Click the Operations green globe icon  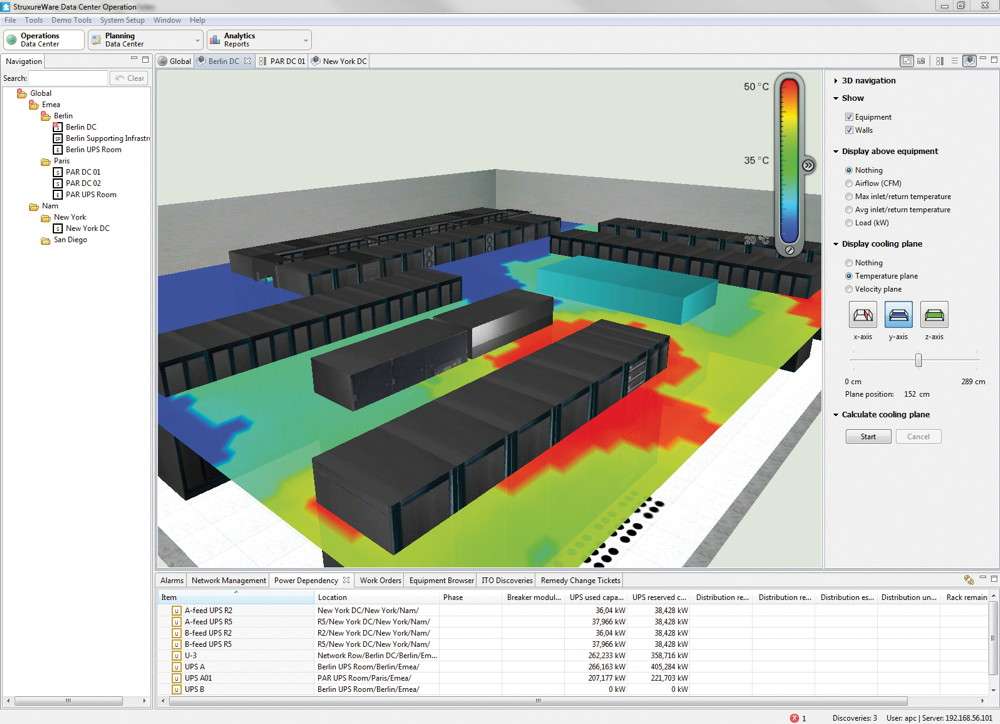coord(11,40)
